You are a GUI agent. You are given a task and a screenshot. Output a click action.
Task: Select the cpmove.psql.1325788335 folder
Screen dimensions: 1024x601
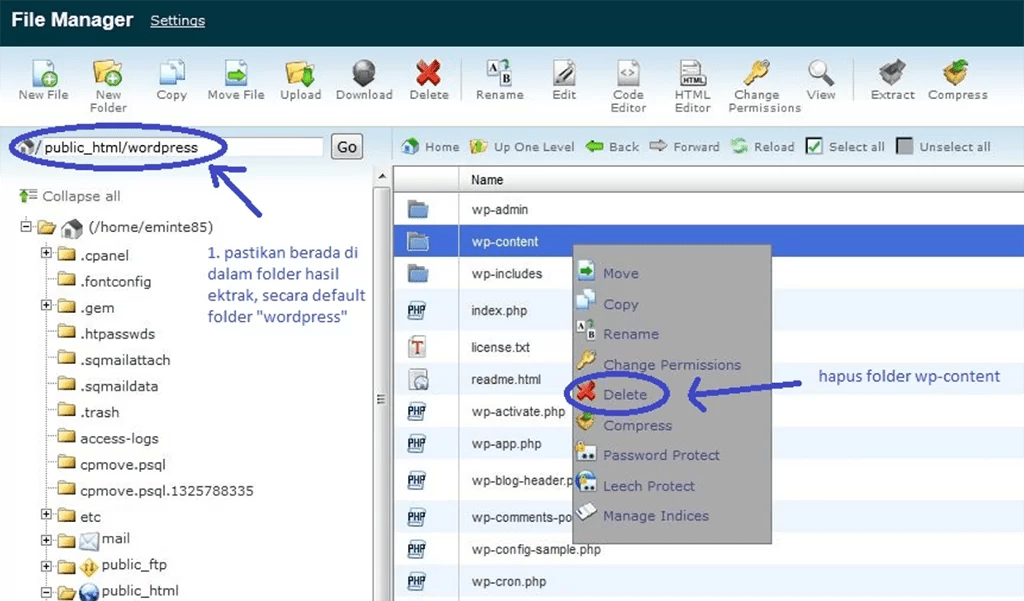click(155, 491)
